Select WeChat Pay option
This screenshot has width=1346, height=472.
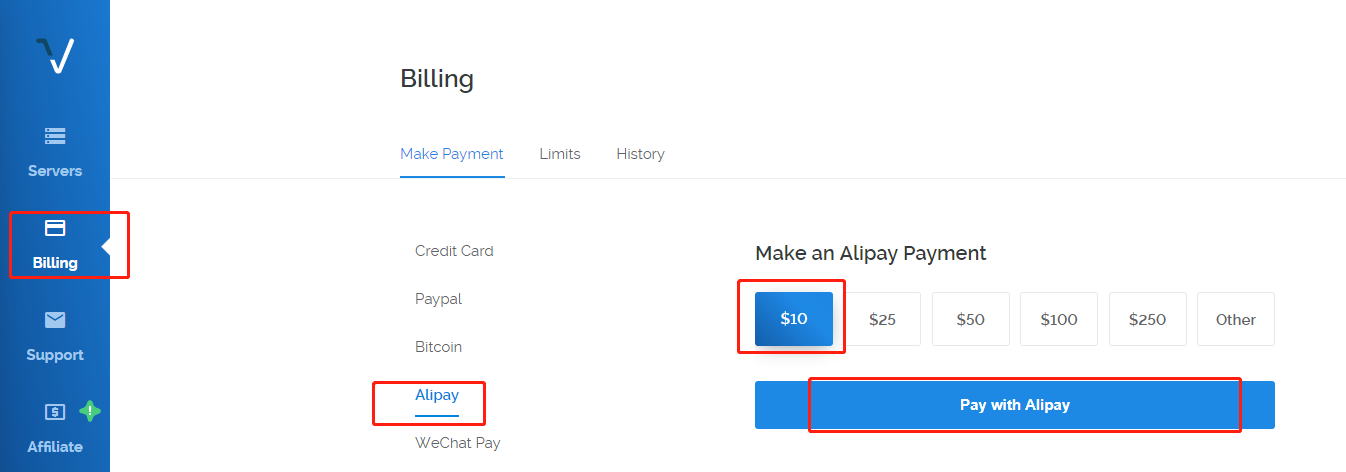point(458,443)
